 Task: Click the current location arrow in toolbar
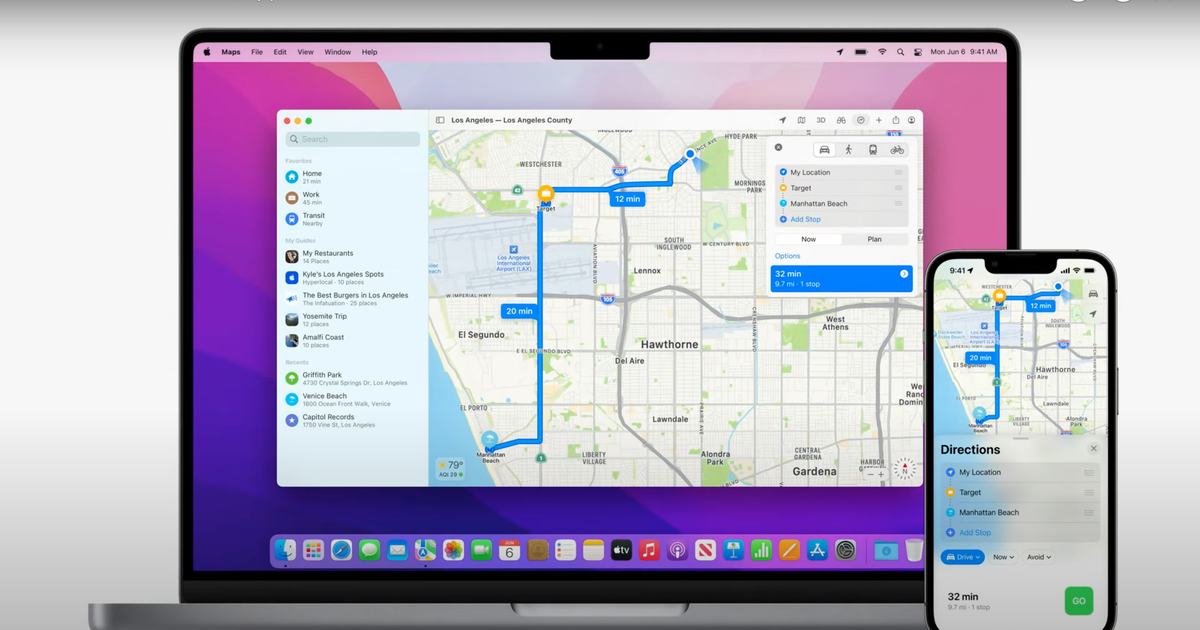coord(782,120)
